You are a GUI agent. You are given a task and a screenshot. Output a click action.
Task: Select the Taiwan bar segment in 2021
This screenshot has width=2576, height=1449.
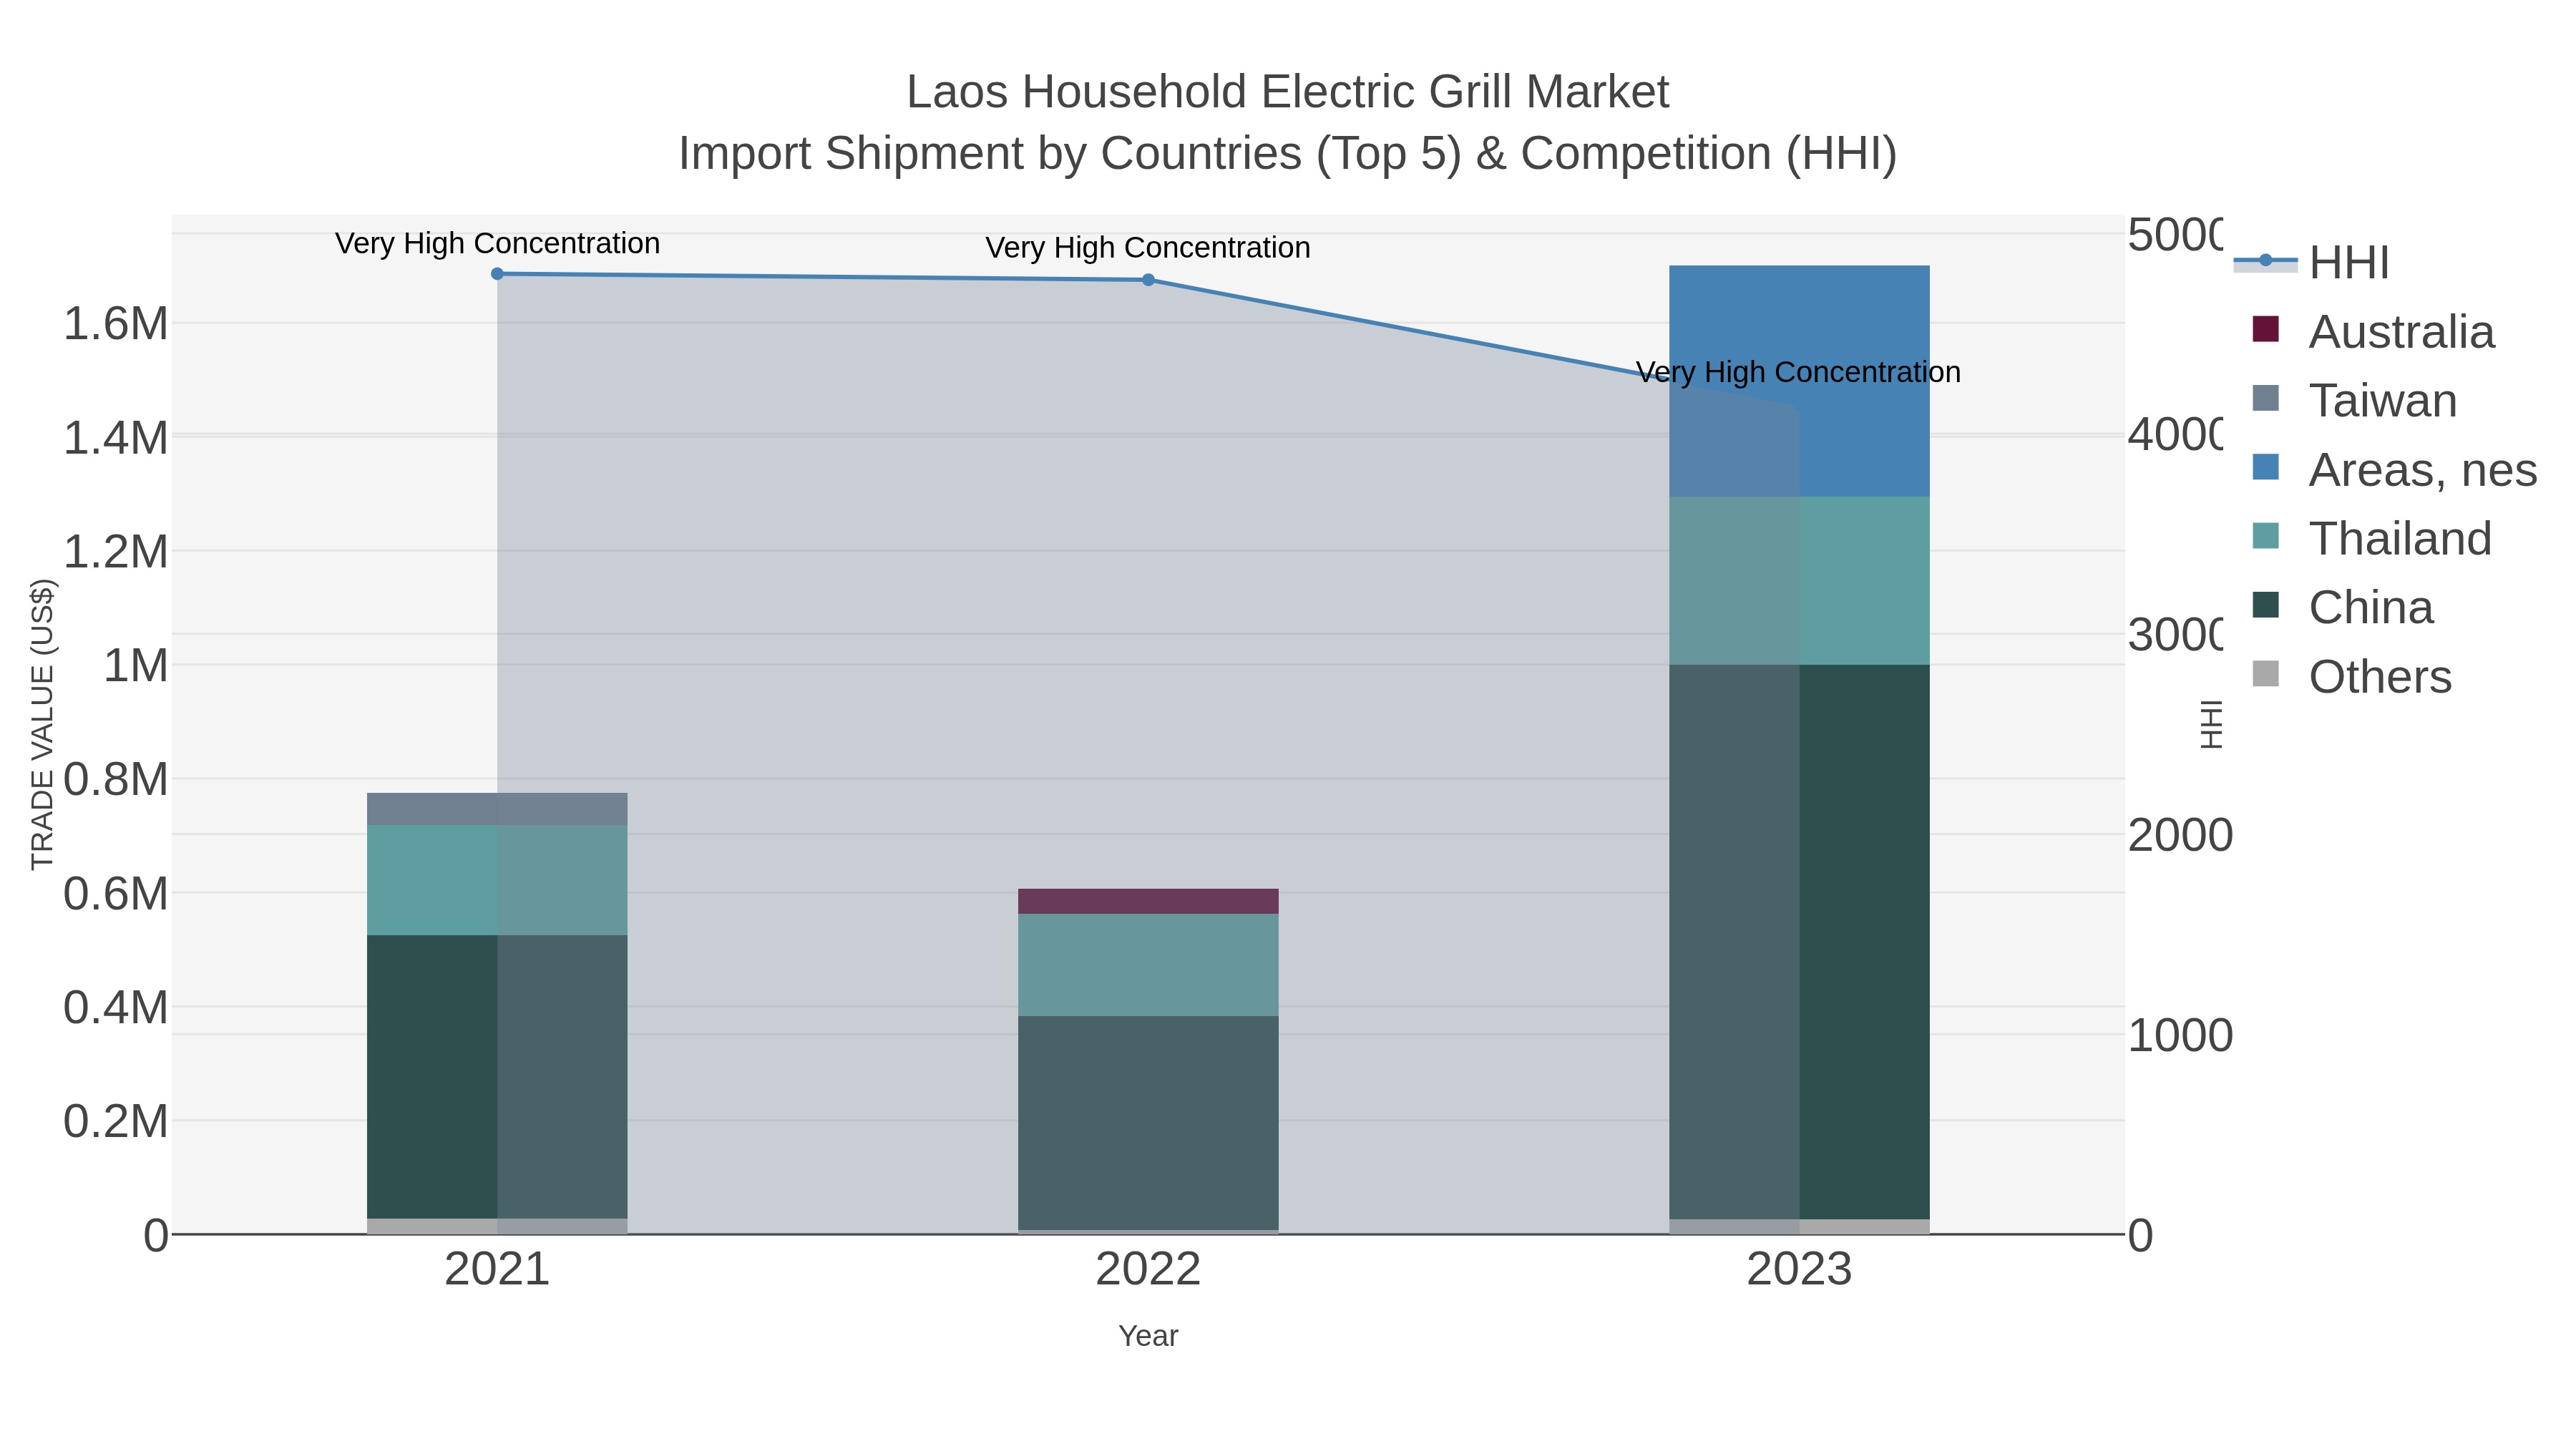point(497,809)
